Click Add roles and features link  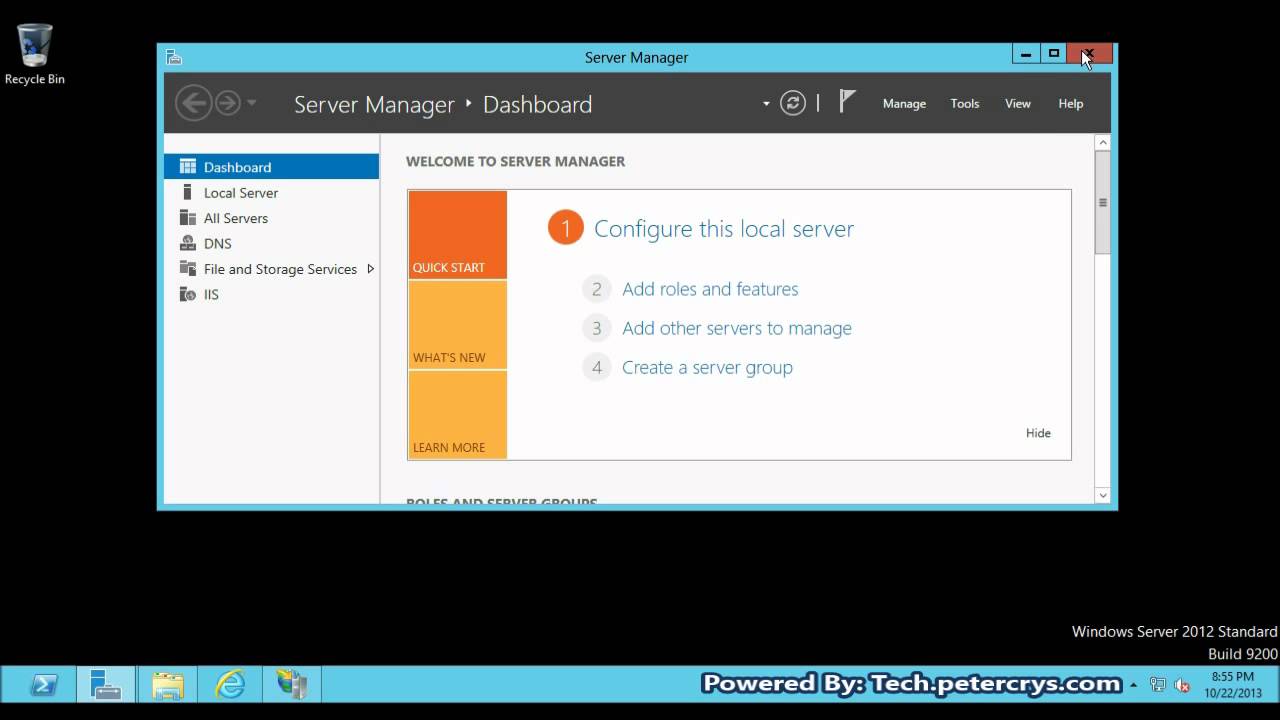click(710, 289)
